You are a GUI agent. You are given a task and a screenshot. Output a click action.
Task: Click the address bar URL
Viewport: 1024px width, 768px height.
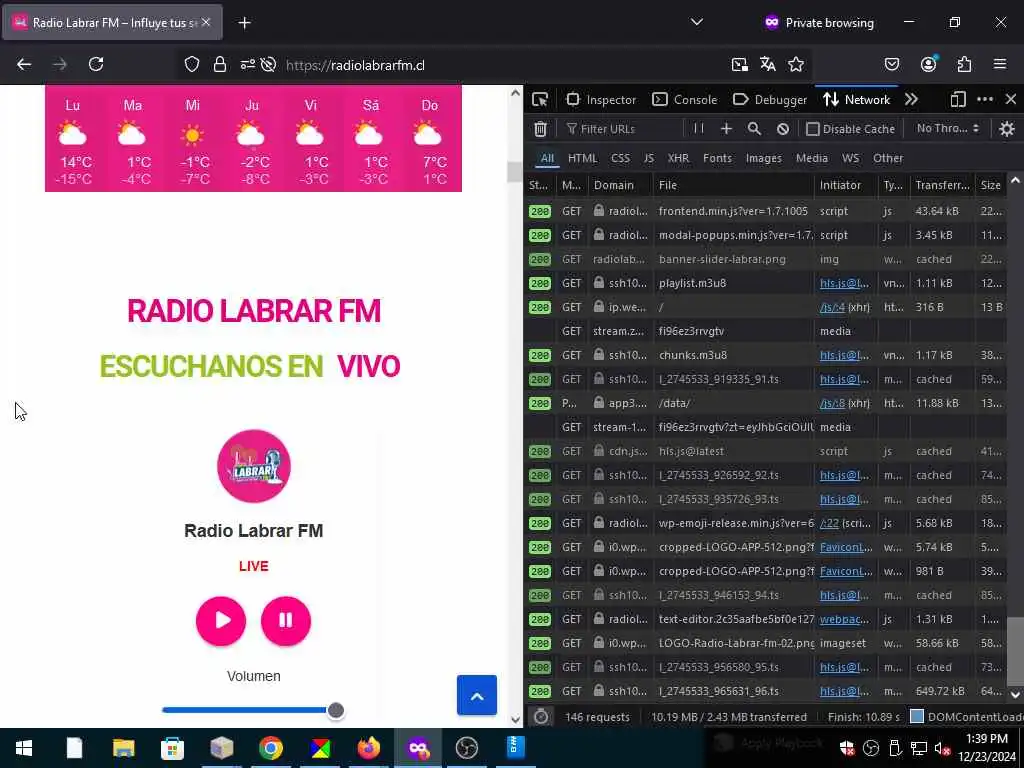tap(355, 65)
